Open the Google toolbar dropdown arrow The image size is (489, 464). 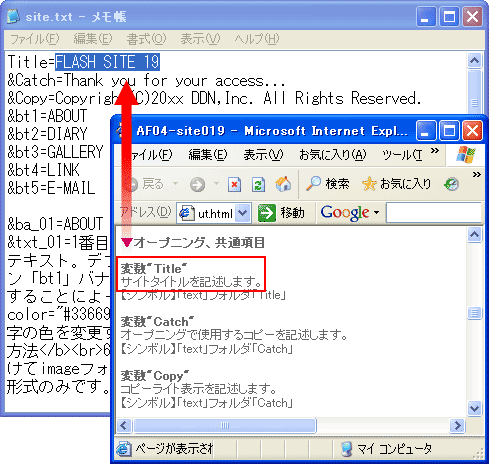tap(377, 213)
